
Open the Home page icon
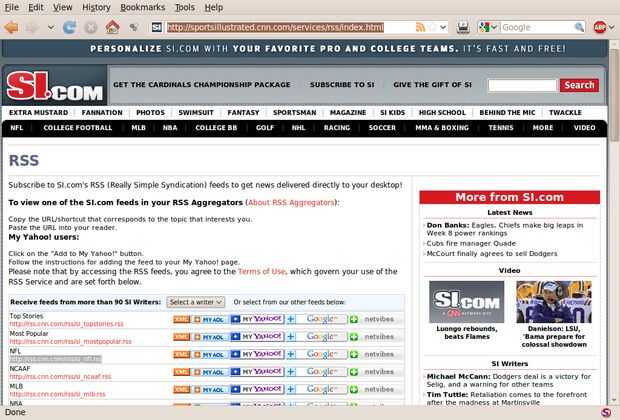[112, 27]
